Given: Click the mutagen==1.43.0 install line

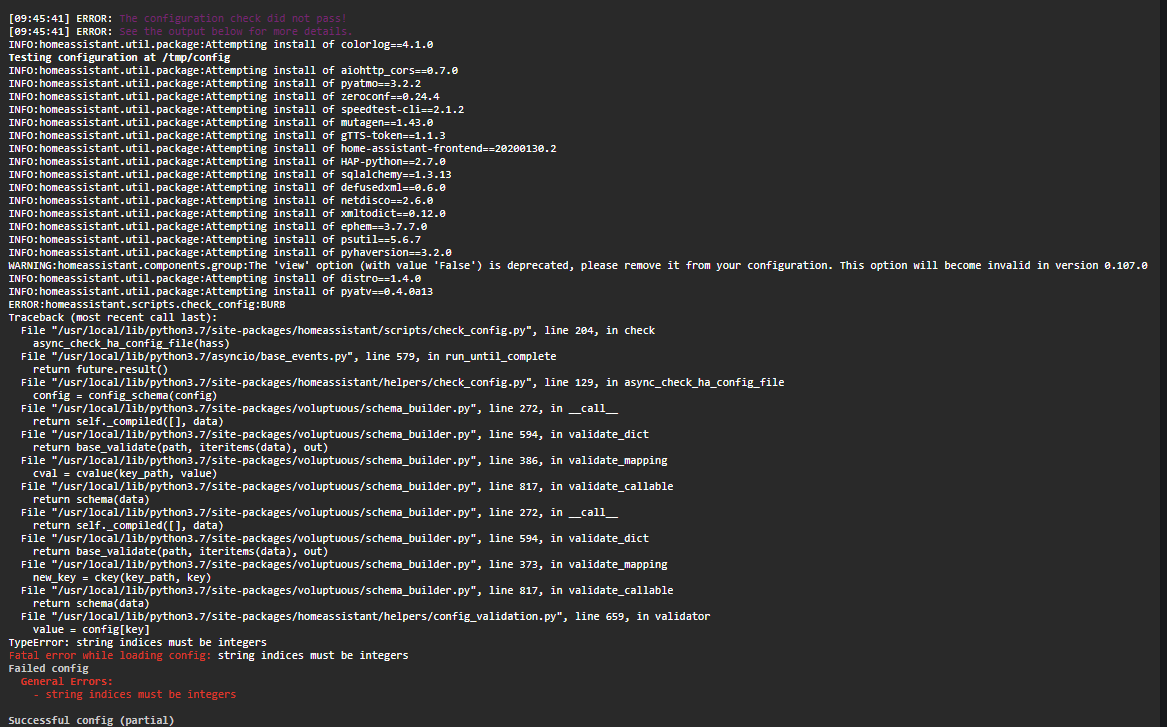Looking at the screenshot, I should pyautogui.click(x=221, y=122).
